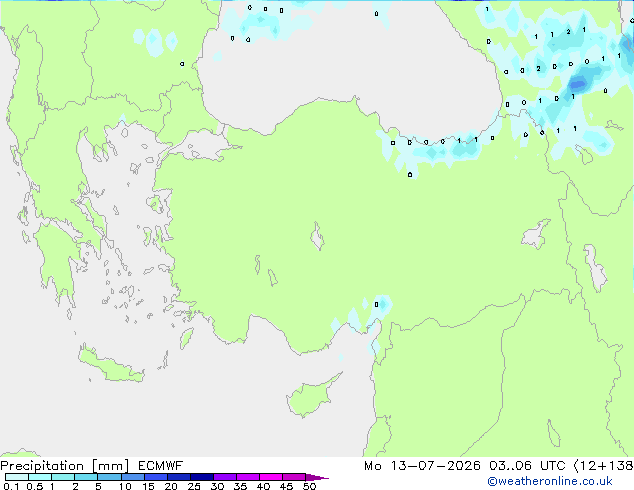Click the 45–50 mm legend color swatch
The height and width of the screenshot is (490, 634).
(x=294, y=477)
